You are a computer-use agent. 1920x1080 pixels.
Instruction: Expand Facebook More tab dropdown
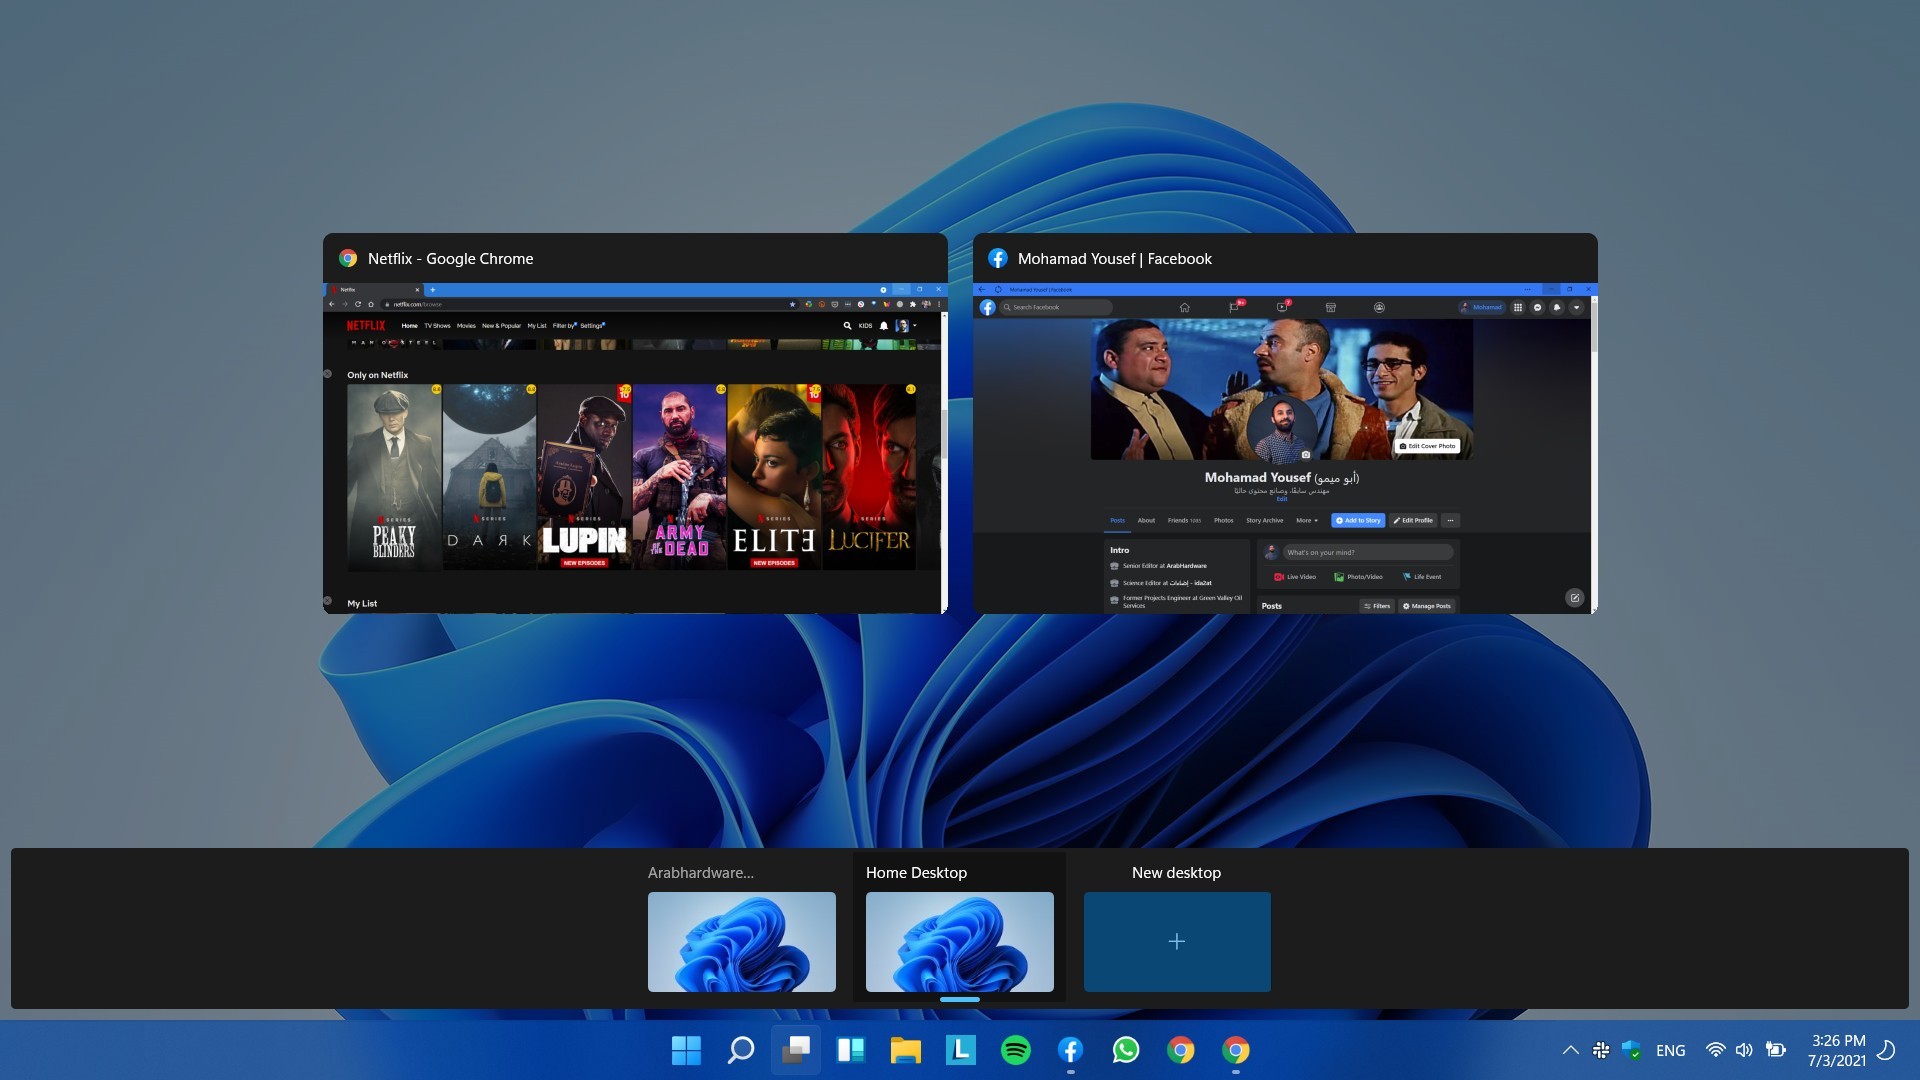tap(1307, 520)
